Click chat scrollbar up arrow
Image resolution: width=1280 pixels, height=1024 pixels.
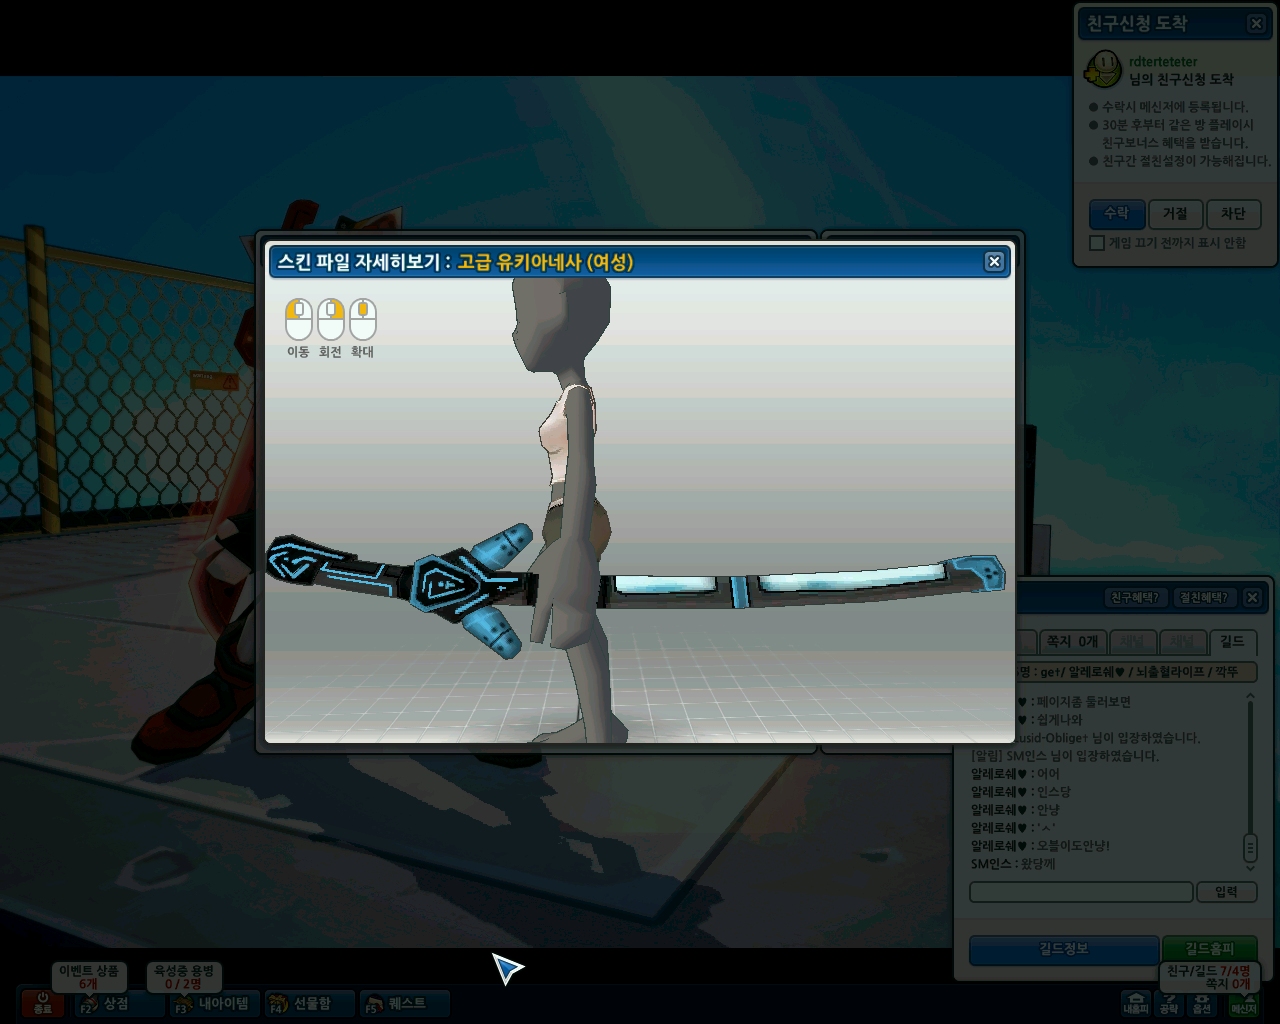(x=1250, y=697)
